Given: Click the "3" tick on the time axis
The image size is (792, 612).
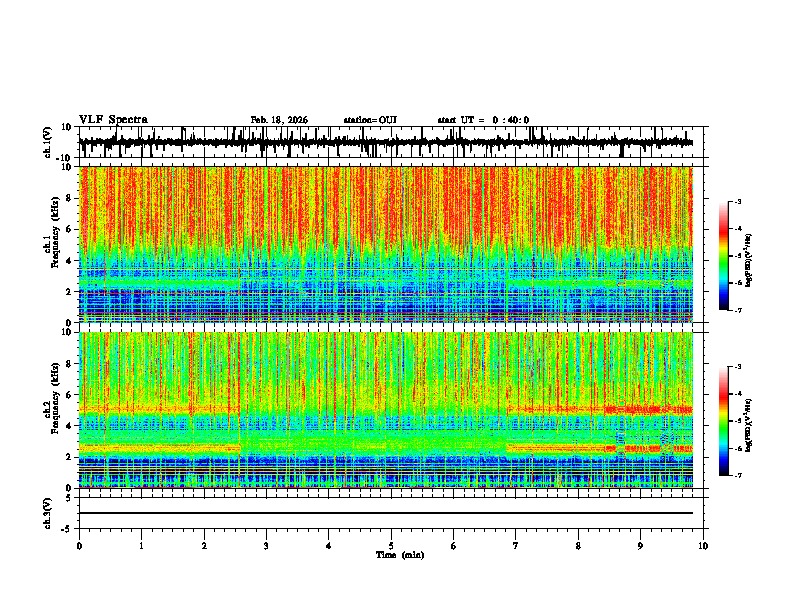Looking at the screenshot, I should click(266, 546).
